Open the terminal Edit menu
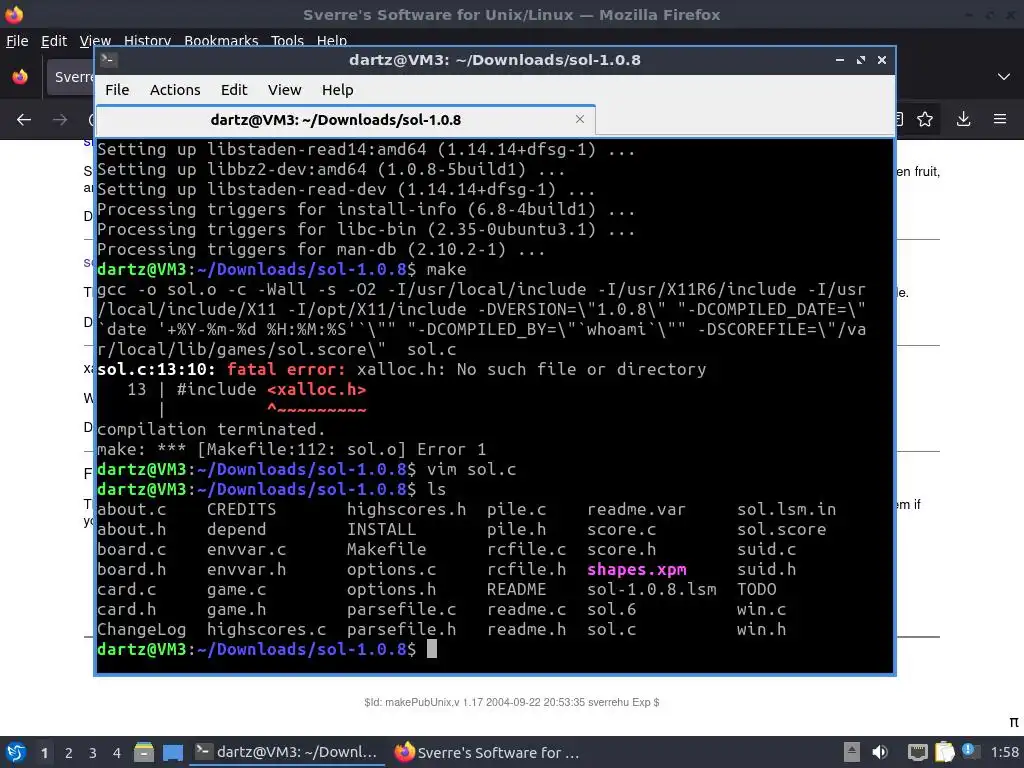This screenshot has width=1024, height=768. pos(234,89)
